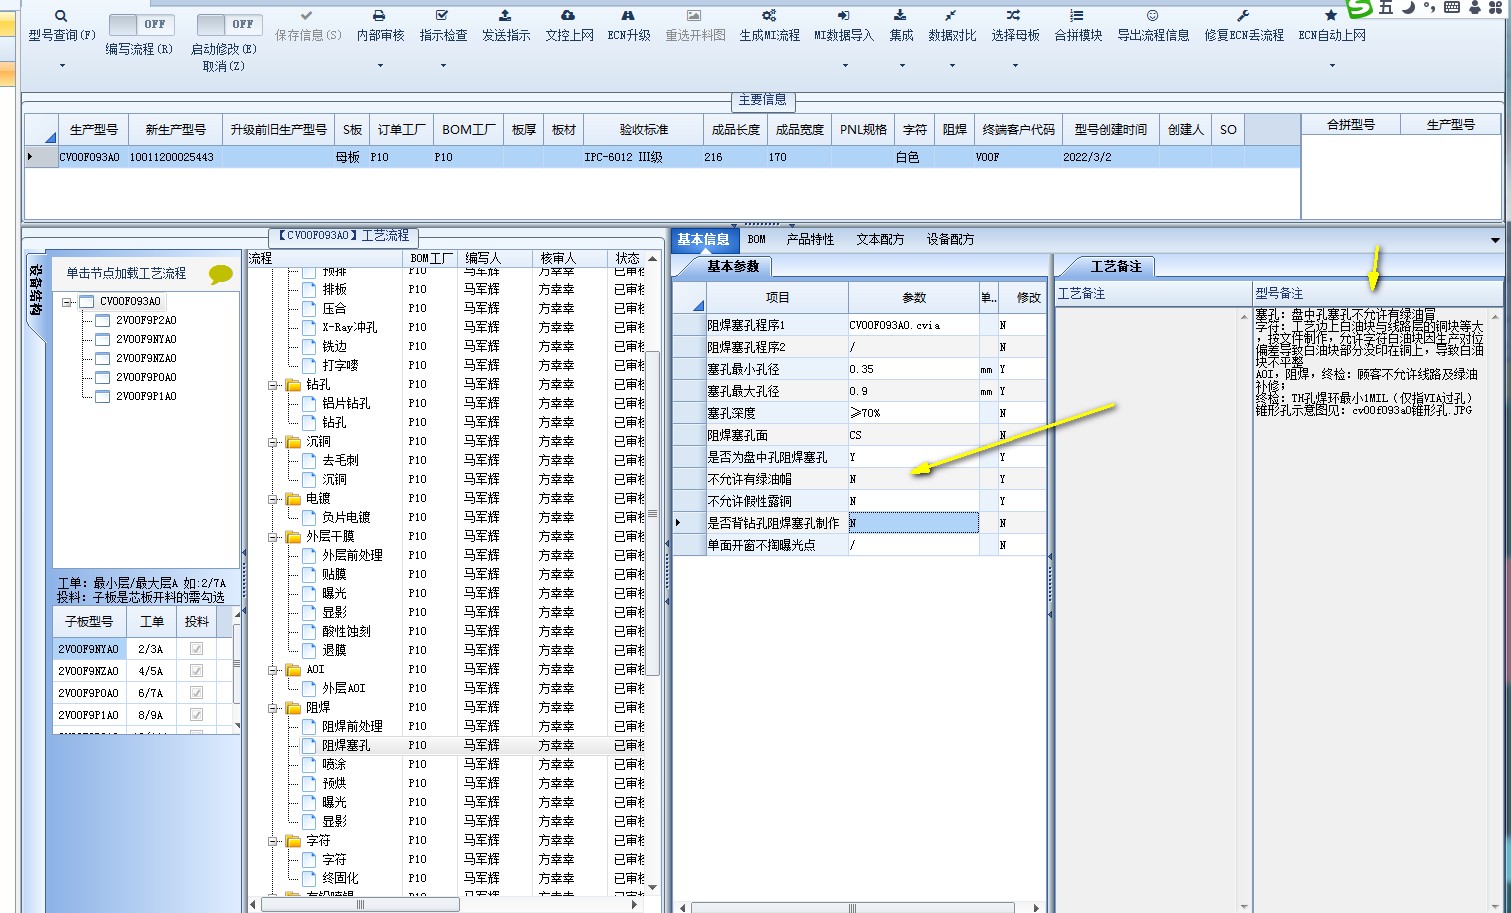Select the 工艺备注 tab
1511x913 pixels.
(x=1116, y=267)
